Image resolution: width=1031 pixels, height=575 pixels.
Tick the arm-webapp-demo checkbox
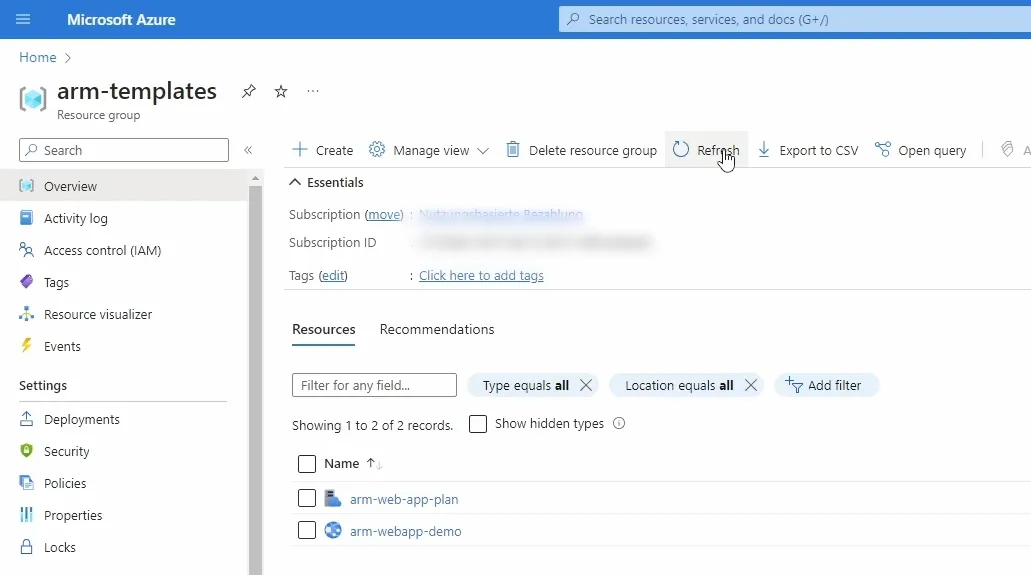tap(306, 530)
